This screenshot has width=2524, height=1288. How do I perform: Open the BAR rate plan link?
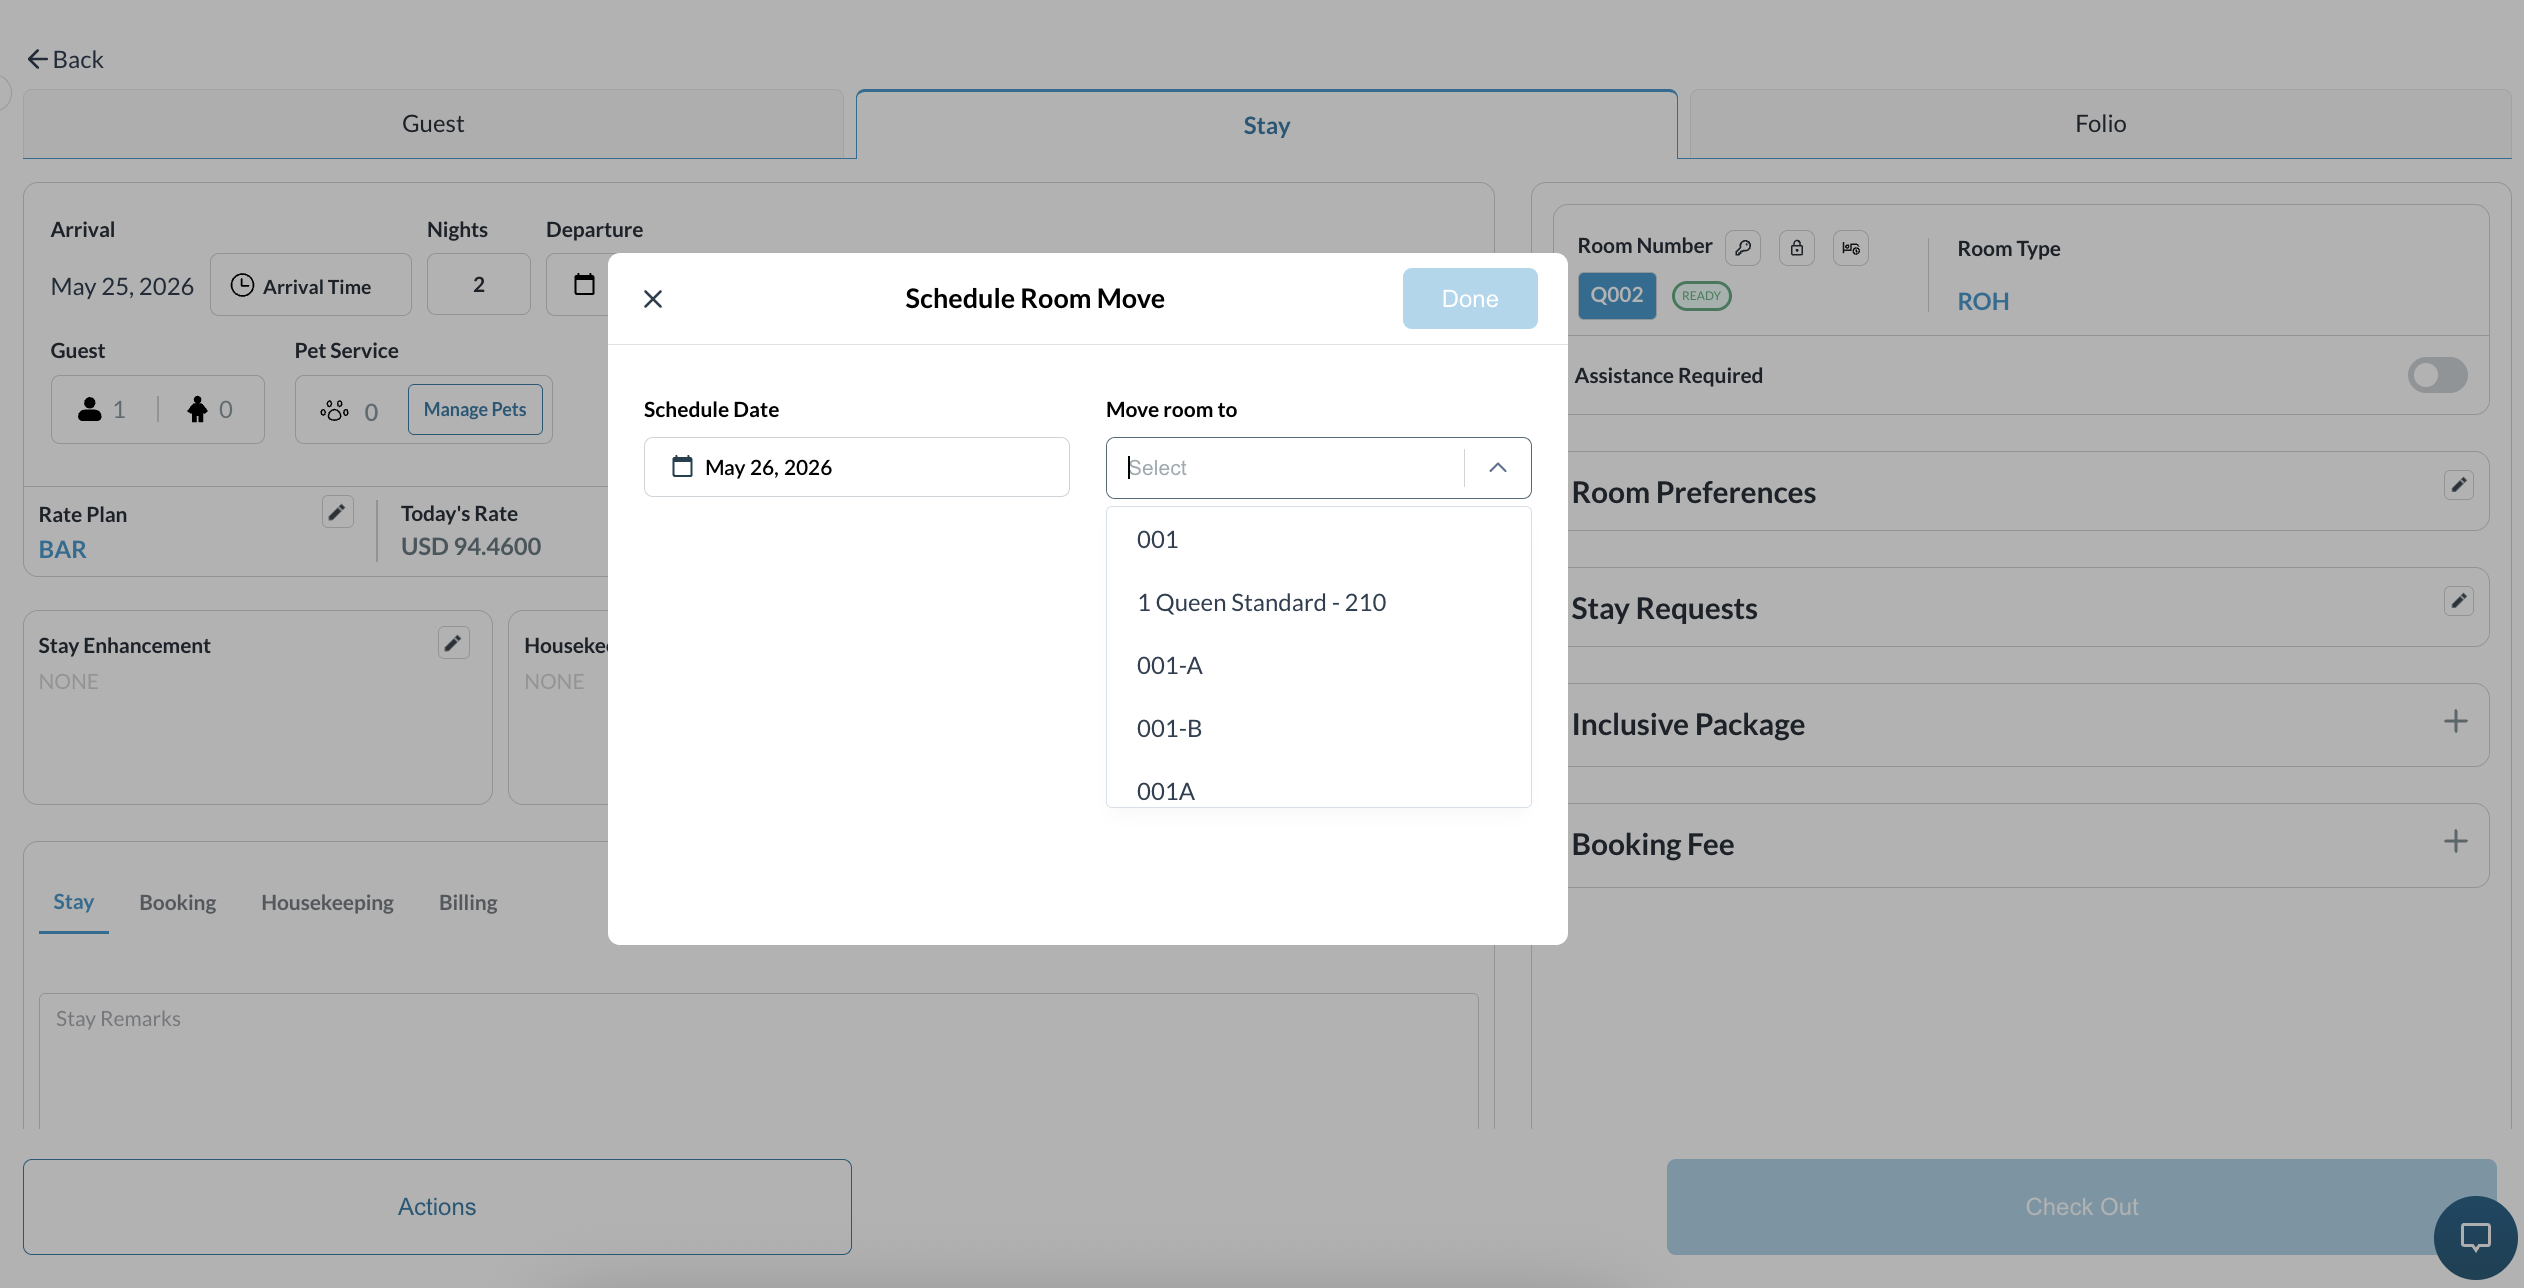pos(63,549)
